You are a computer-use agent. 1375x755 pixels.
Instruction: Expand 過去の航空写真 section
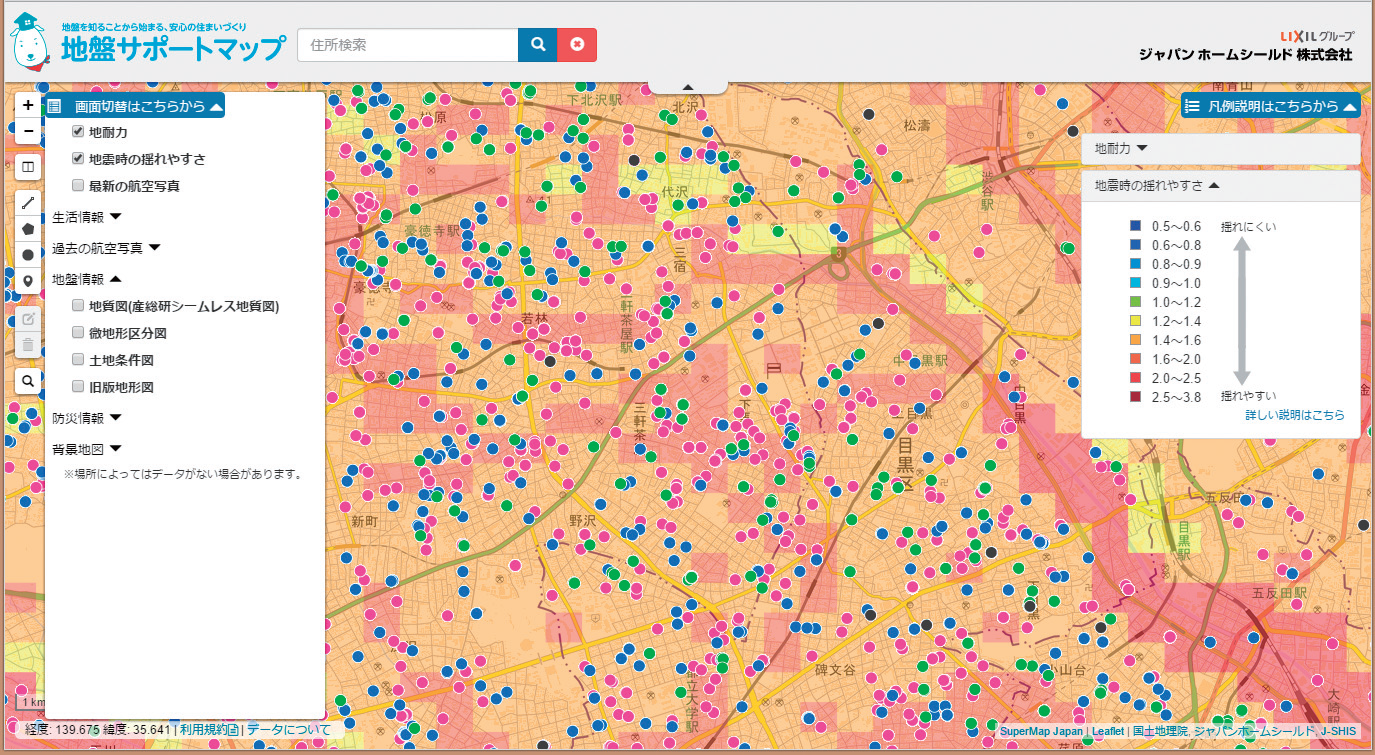click(106, 247)
